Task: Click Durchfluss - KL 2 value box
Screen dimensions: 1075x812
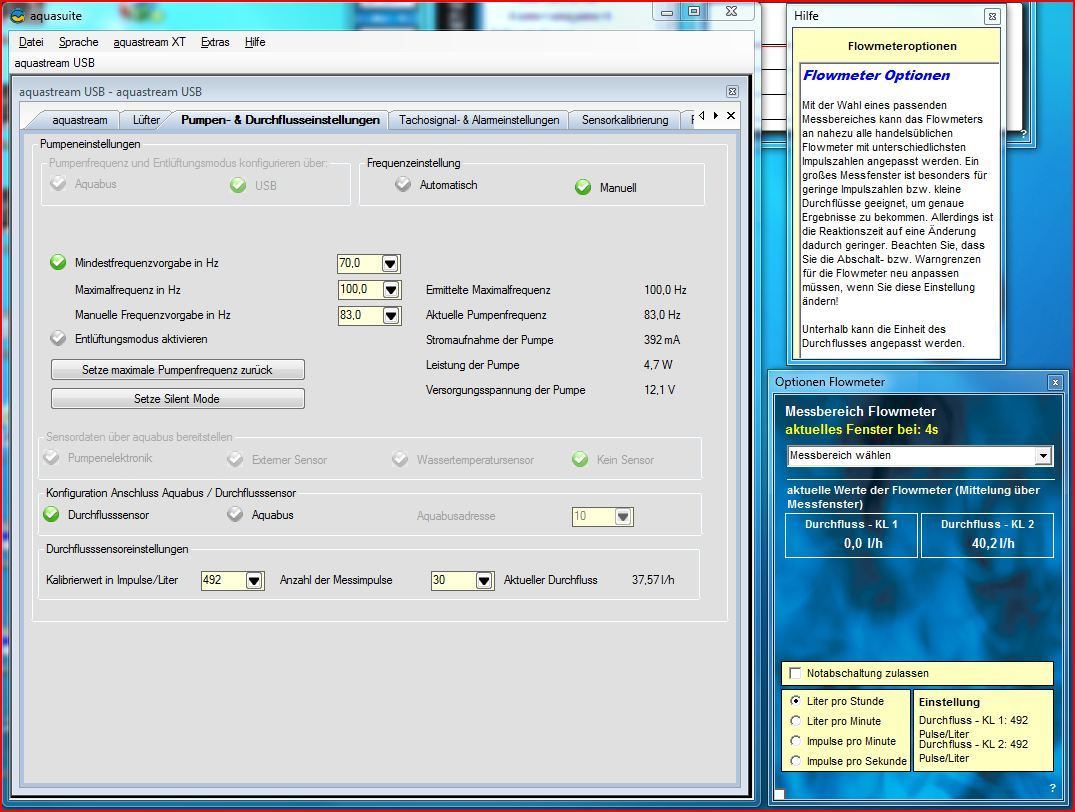Action: [987, 535]
